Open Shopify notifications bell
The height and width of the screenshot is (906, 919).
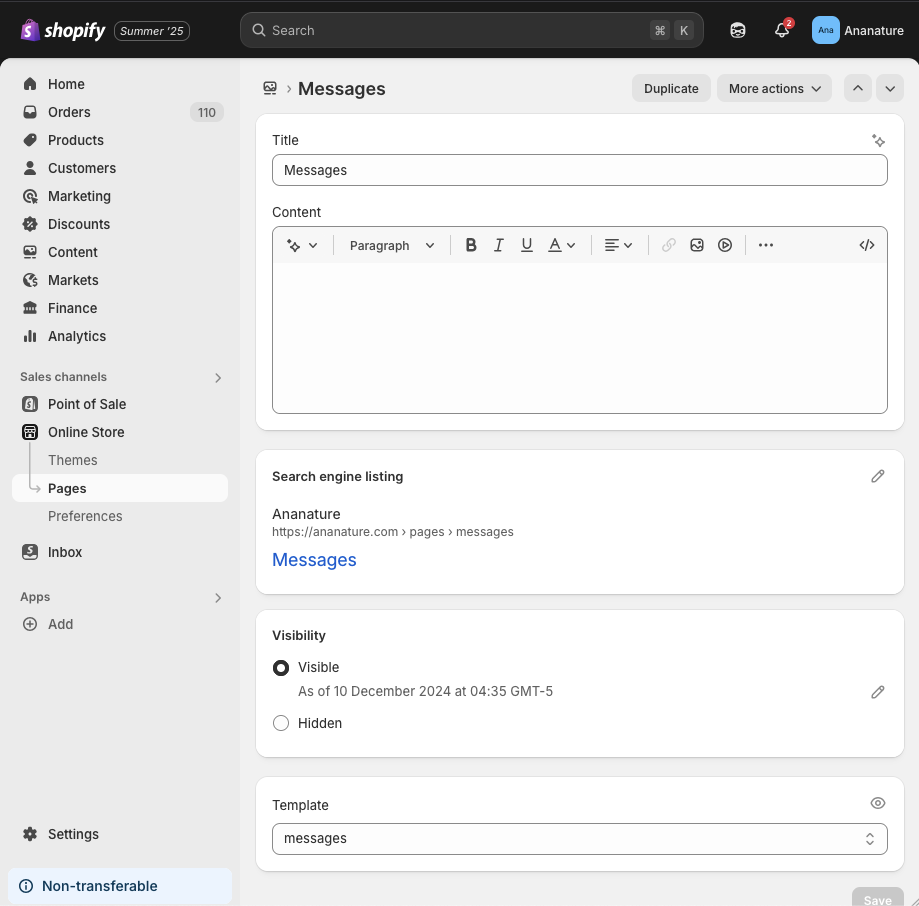[781, 30]
